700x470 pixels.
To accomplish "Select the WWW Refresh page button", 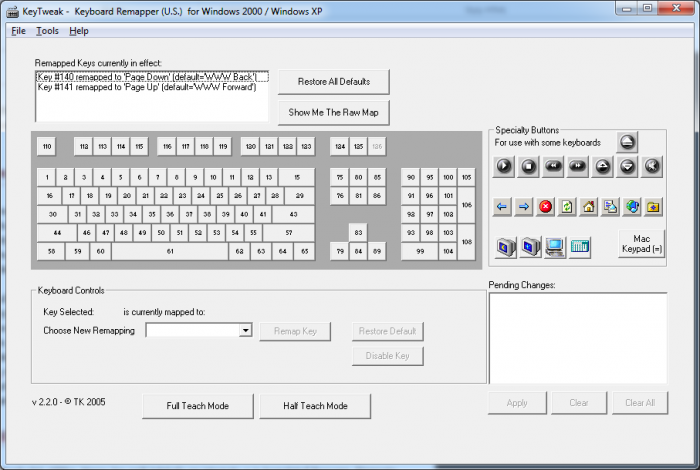I will point(567,207).
